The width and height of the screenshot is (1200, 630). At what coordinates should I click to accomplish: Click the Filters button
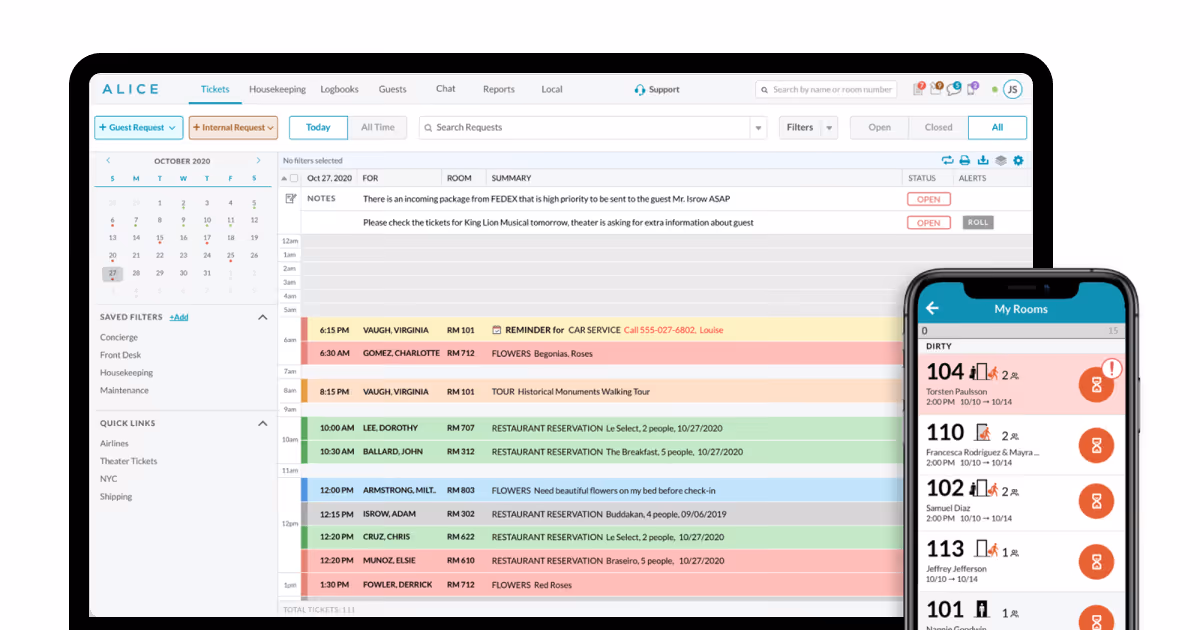coord(800,128)
